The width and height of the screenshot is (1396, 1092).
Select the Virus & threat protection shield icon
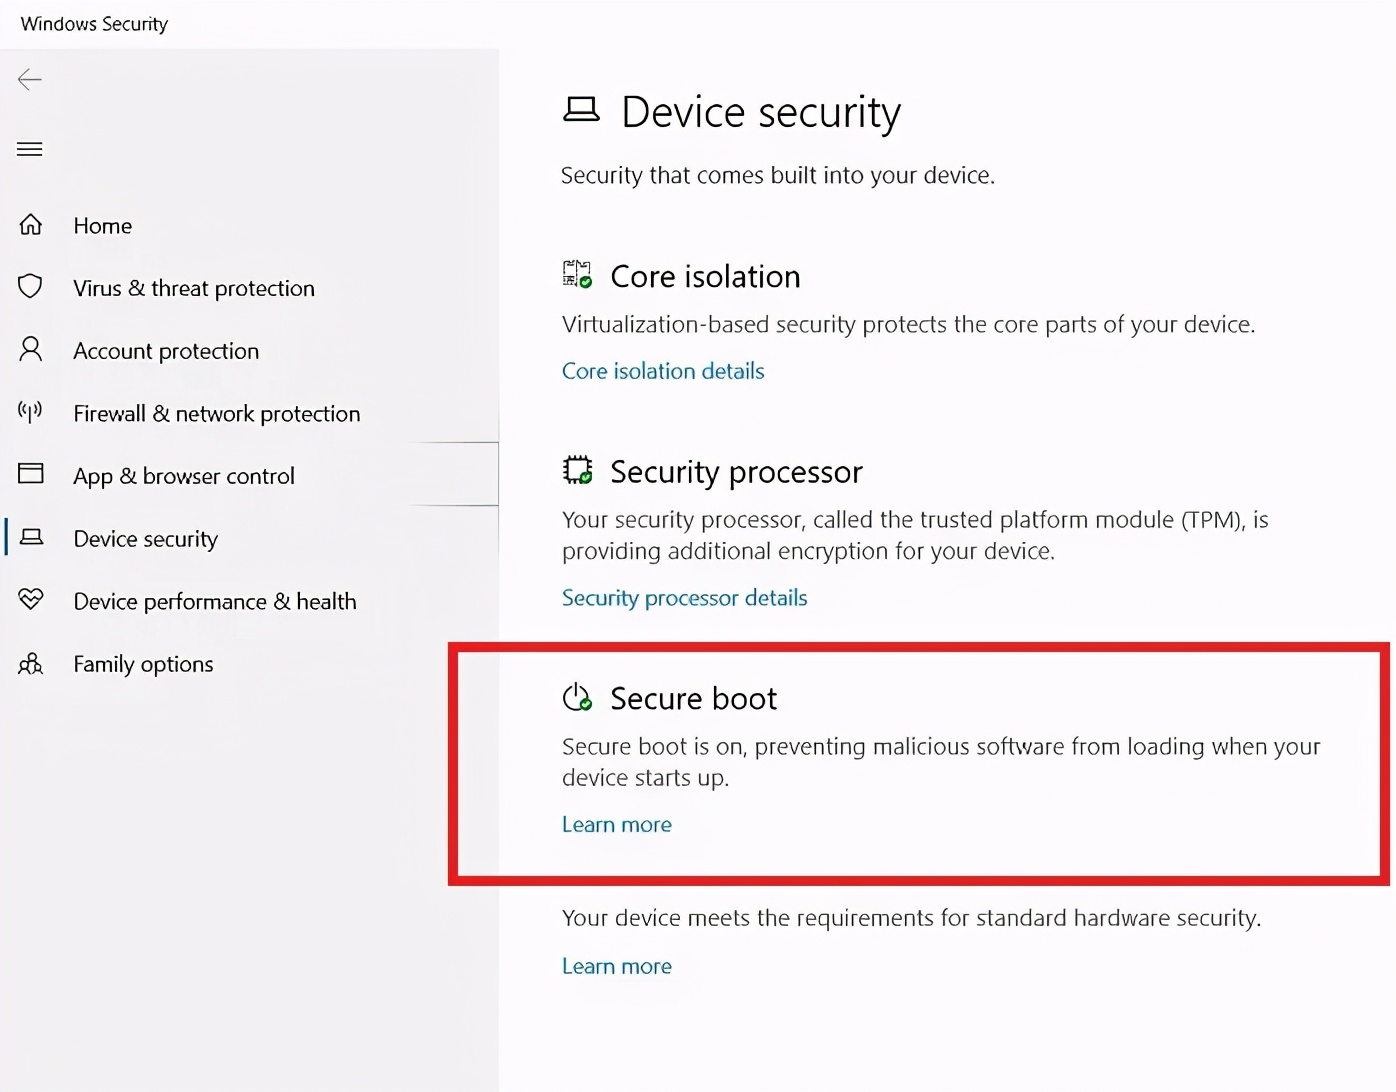point(30,288)
